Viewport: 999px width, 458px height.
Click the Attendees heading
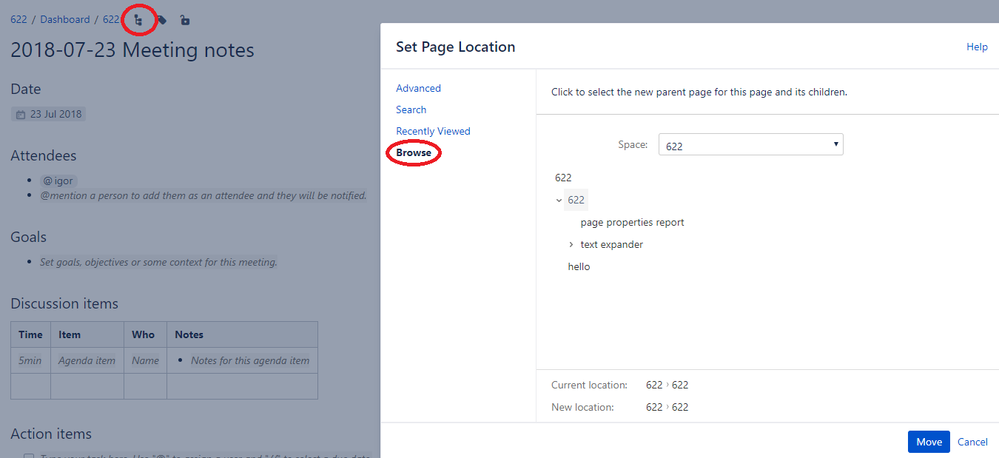pyautogui.click(x=43, y=156)
